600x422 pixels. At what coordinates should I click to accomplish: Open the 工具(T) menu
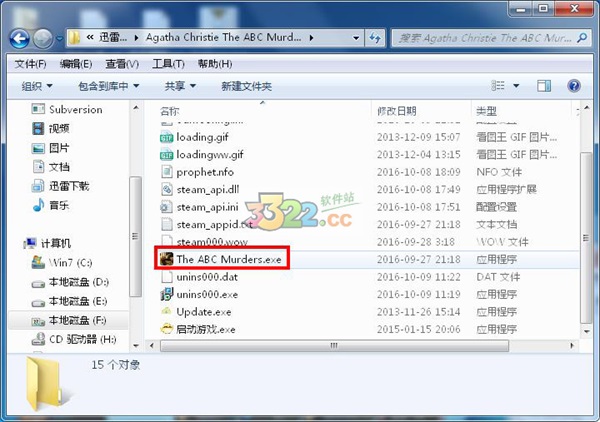[168, 64]
